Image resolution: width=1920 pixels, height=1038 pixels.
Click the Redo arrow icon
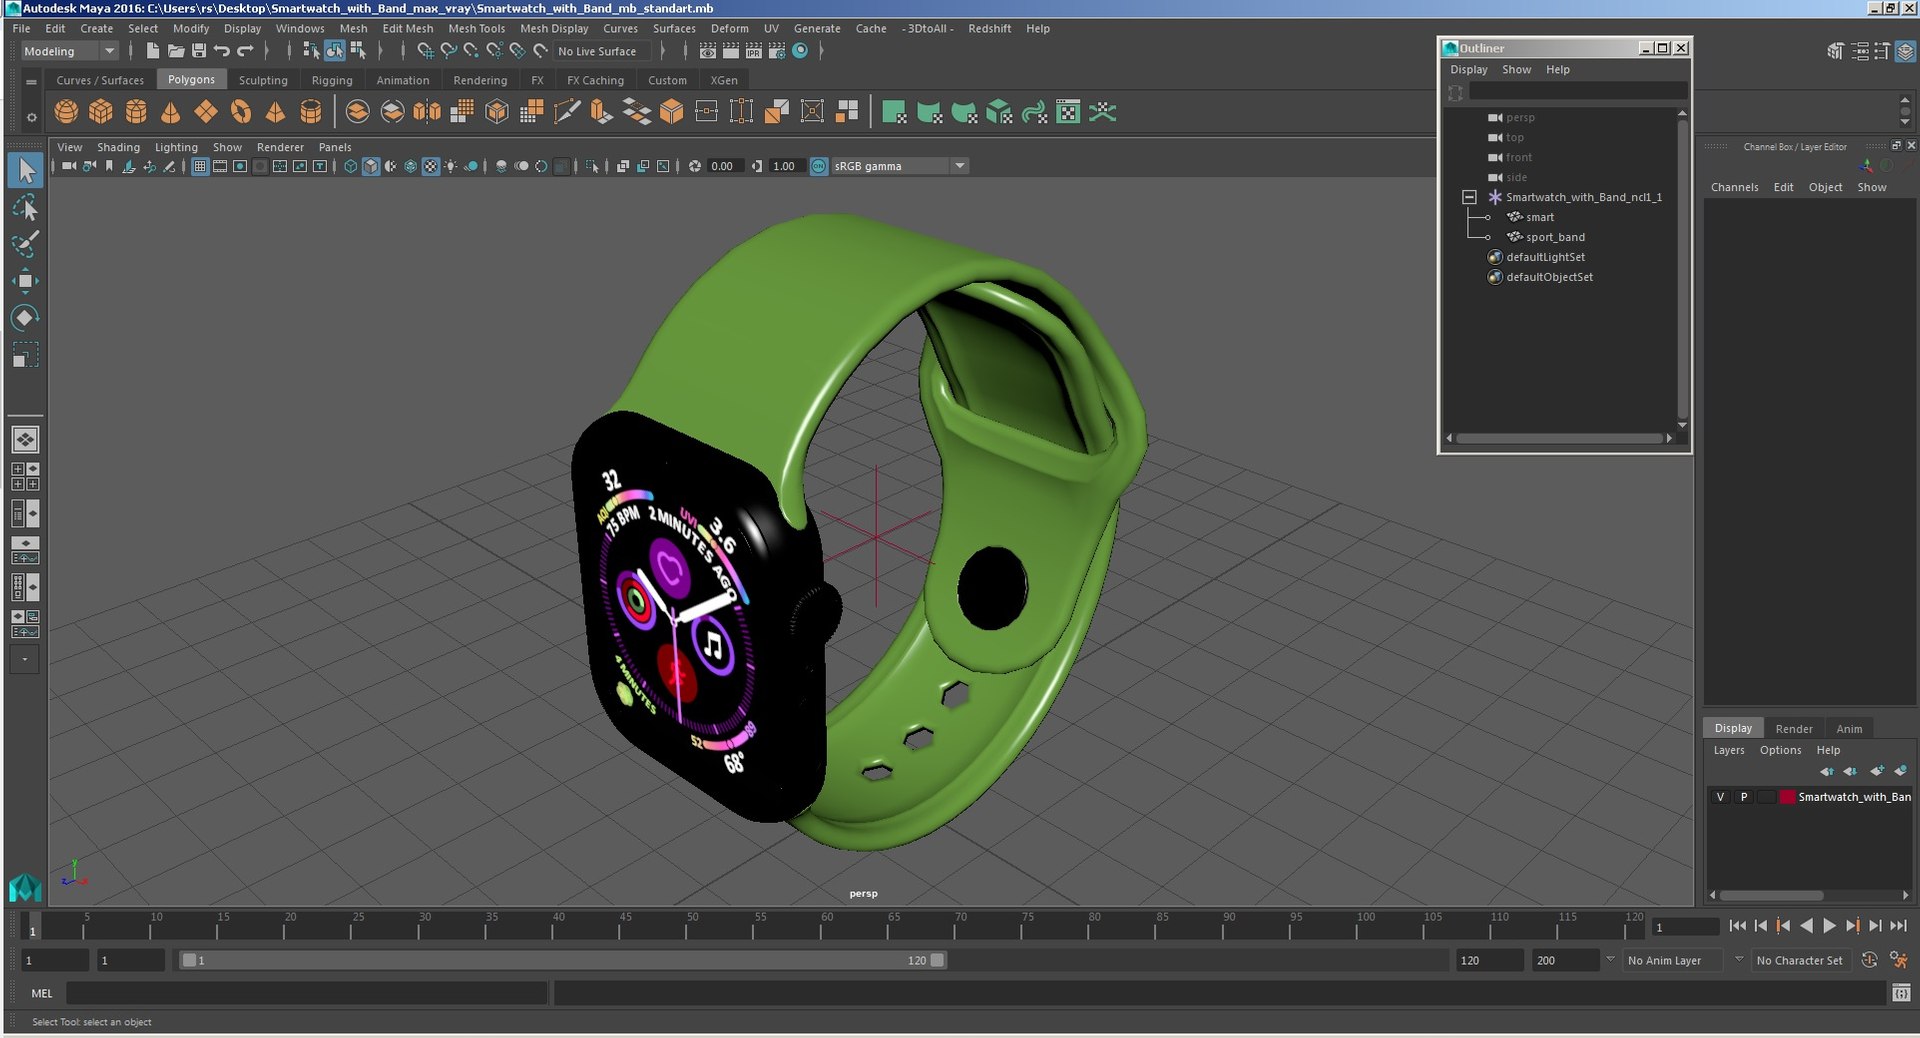pos(245,51)
